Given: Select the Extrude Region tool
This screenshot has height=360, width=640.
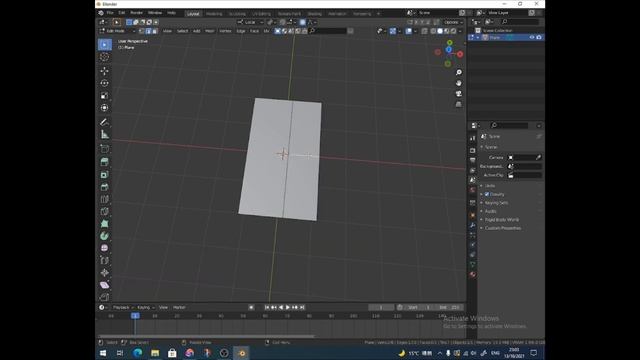Looking at the screenshot, I should tap(104, 162).
